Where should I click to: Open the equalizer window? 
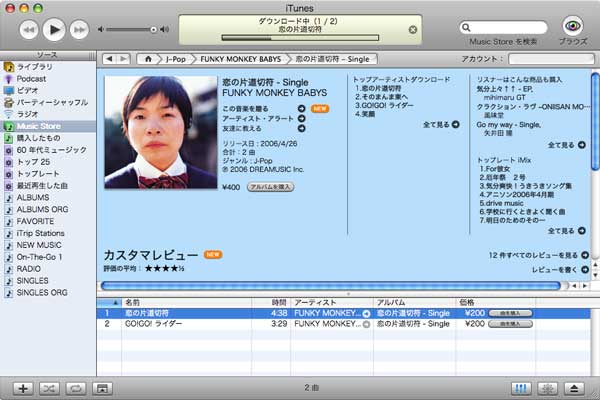(521, 388)
